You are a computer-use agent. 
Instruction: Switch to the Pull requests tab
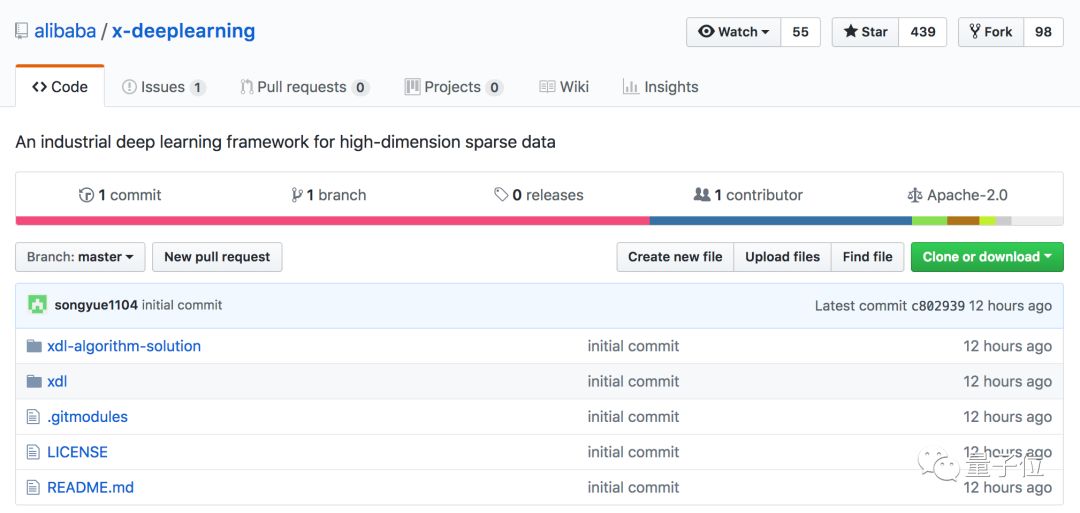(x=304, y=87)
